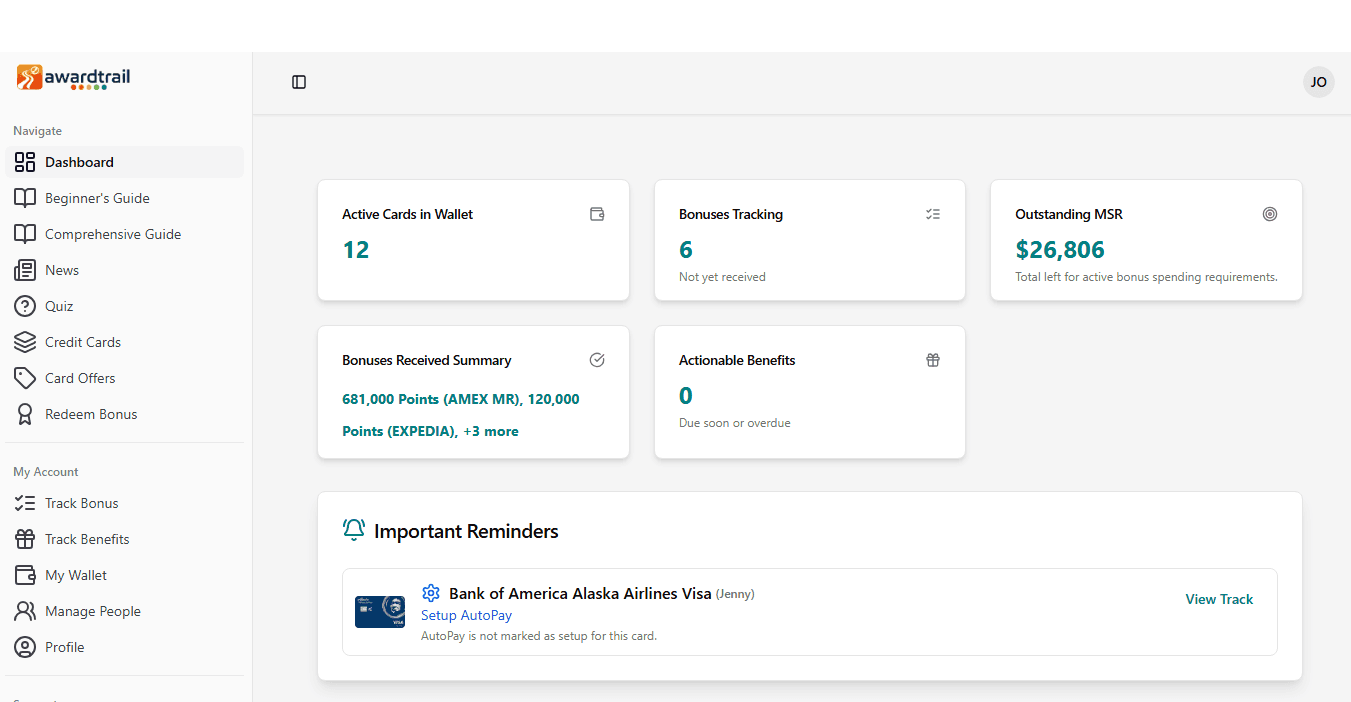Open View Track for the Alaska Airlines card
Viewport: 1351px width, 702px height.
(1219, 598)
